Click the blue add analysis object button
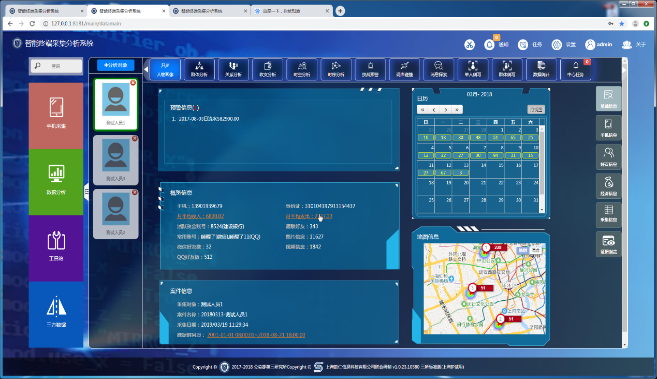This screenshot has height=379, width=657. click(116, 65)
